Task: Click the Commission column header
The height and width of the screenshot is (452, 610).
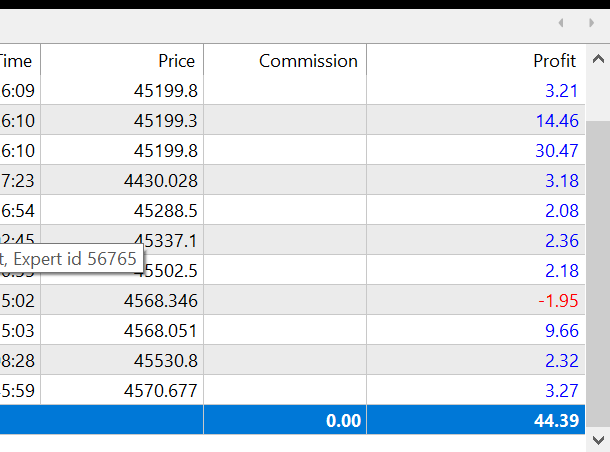Action: click(308, 61)
